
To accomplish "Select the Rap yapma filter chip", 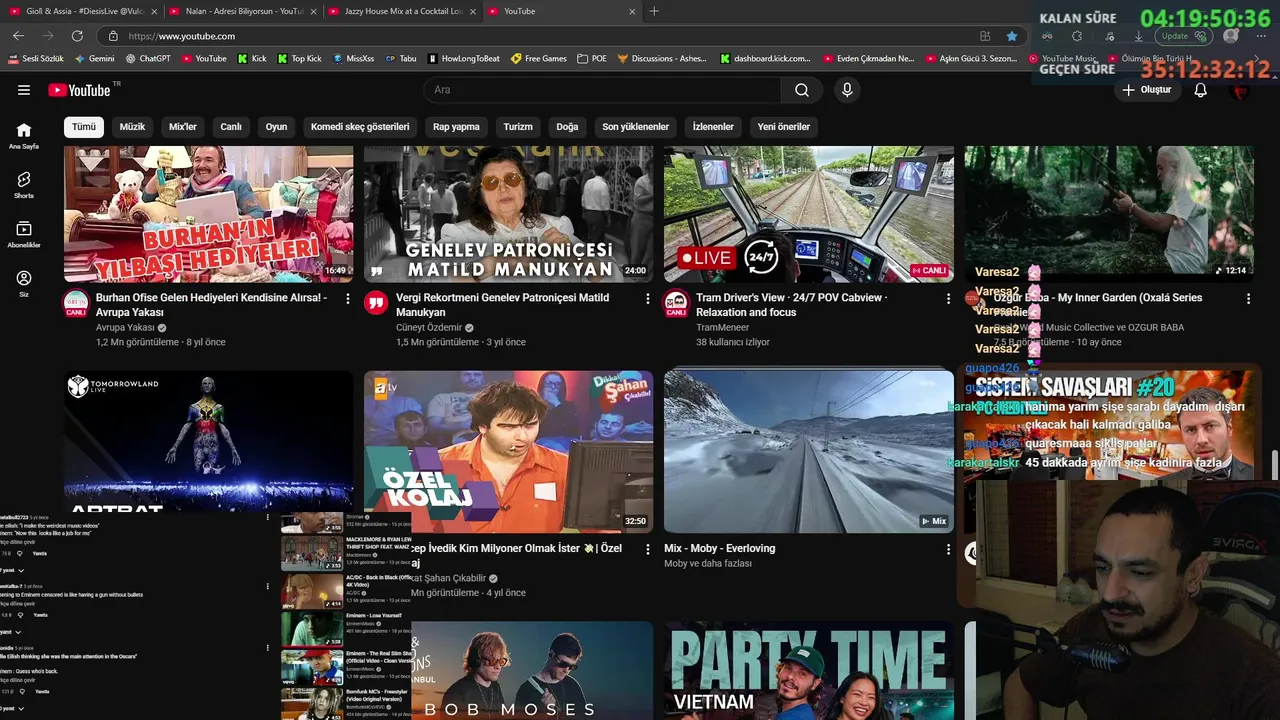I will pyautogui.click(x=456, y=127).
